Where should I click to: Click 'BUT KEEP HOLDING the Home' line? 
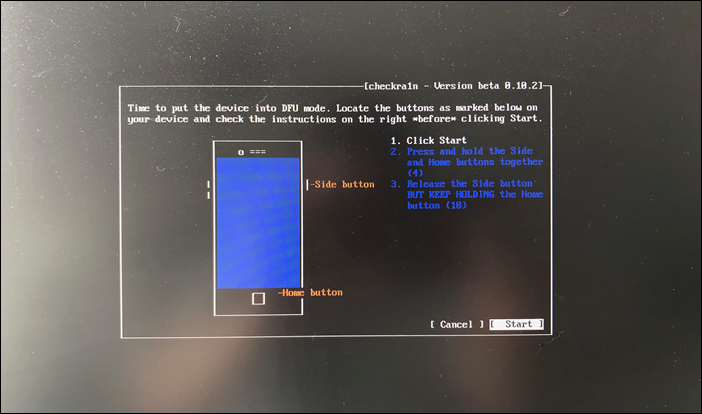475,195
